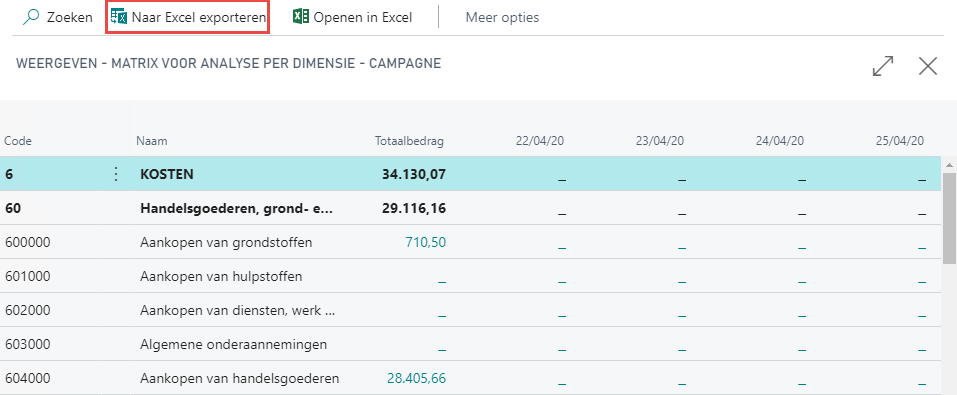Open total amount 710,50 drilldown
The height and width of the screenshot is (395, 957).
425,242
